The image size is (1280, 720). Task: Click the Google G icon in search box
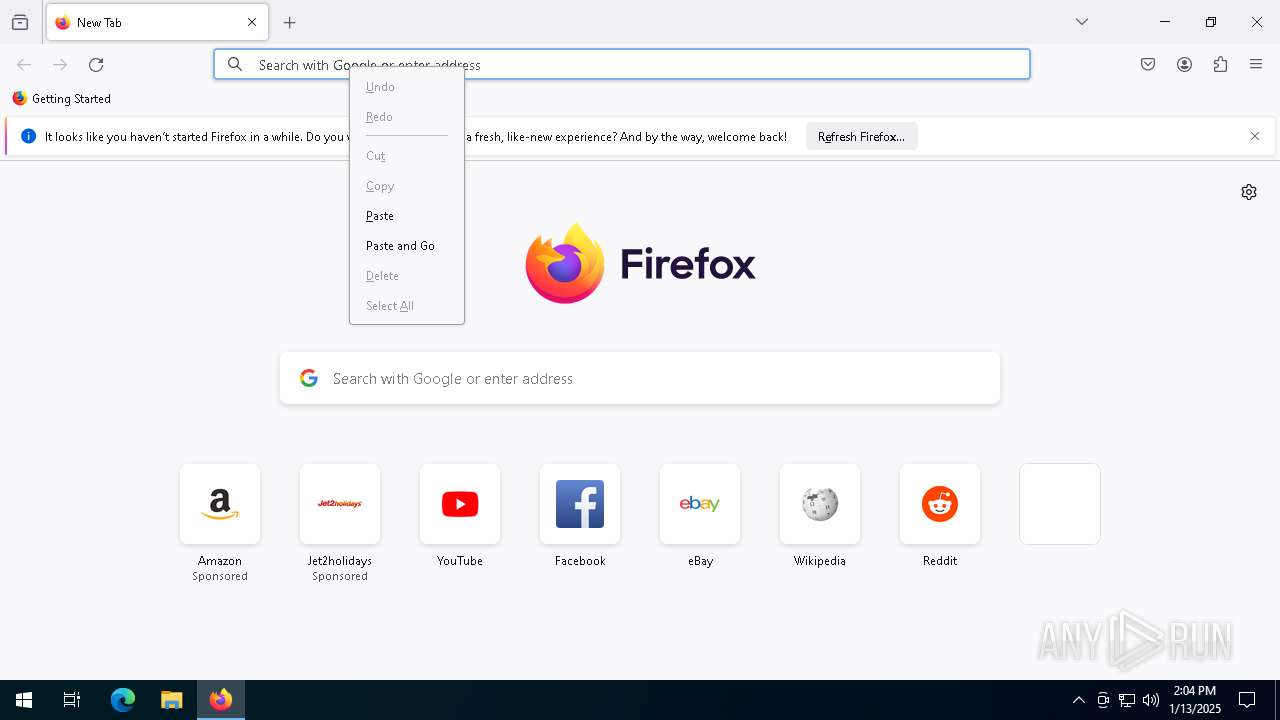[x=309, y=378]
